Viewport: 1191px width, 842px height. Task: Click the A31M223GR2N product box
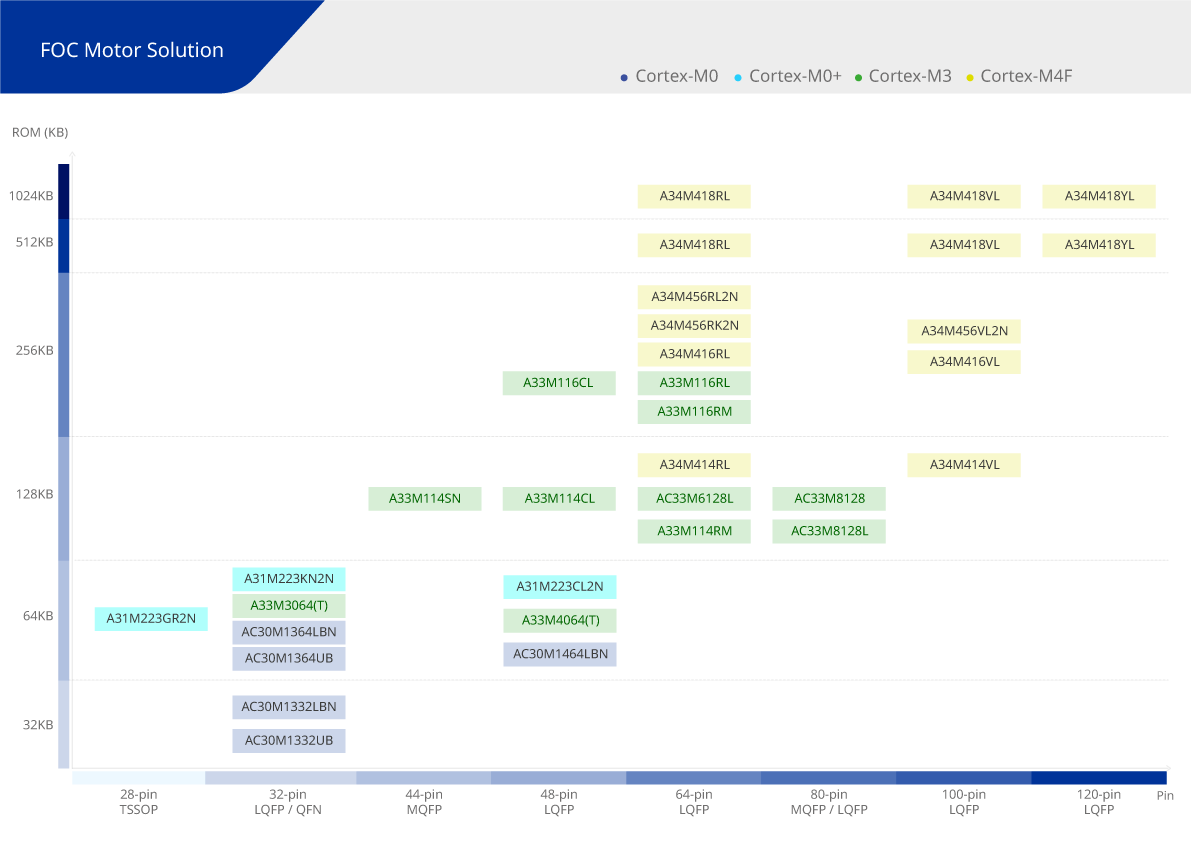coord(151,618)
